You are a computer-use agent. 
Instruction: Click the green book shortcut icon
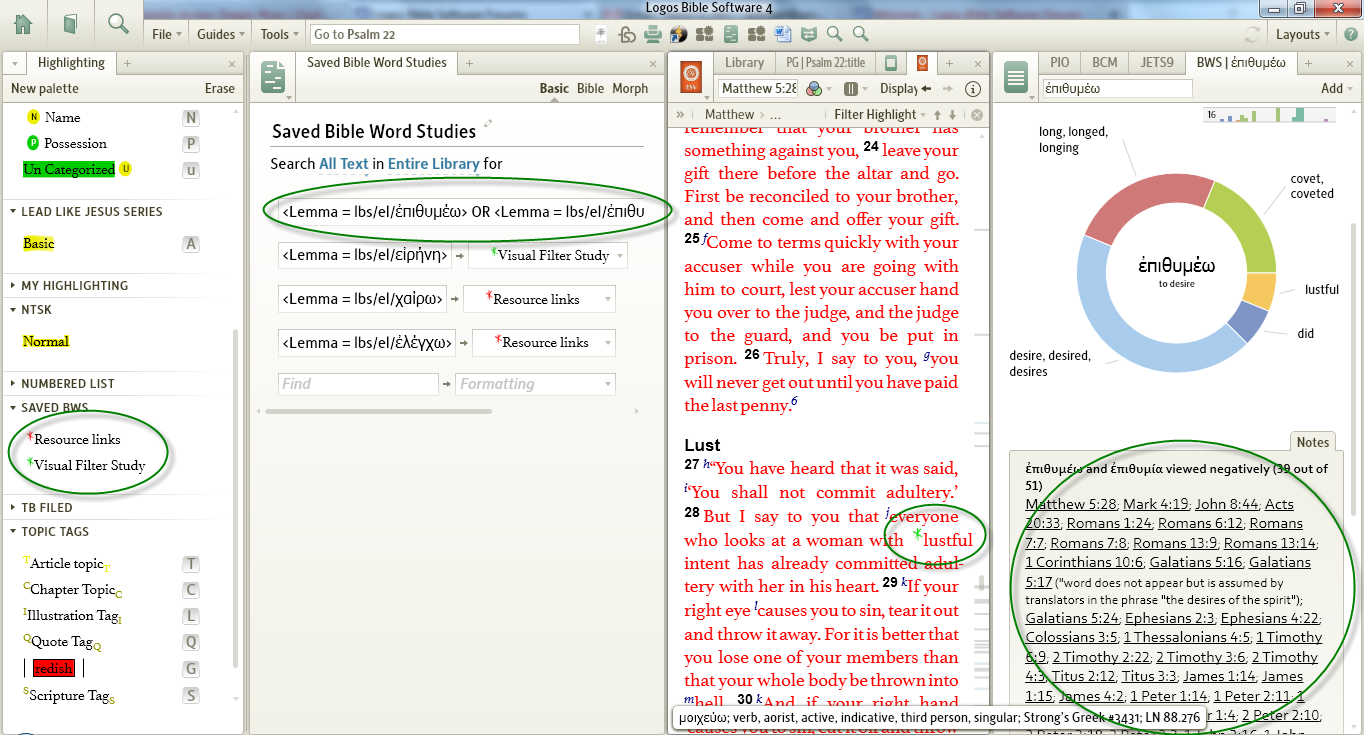tap(731, 34)
